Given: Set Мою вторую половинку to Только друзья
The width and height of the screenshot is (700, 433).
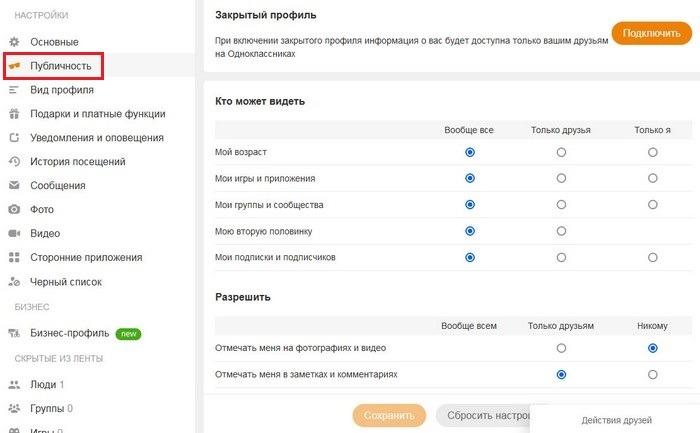Looking at the screenshot, I should click(561, 231).
